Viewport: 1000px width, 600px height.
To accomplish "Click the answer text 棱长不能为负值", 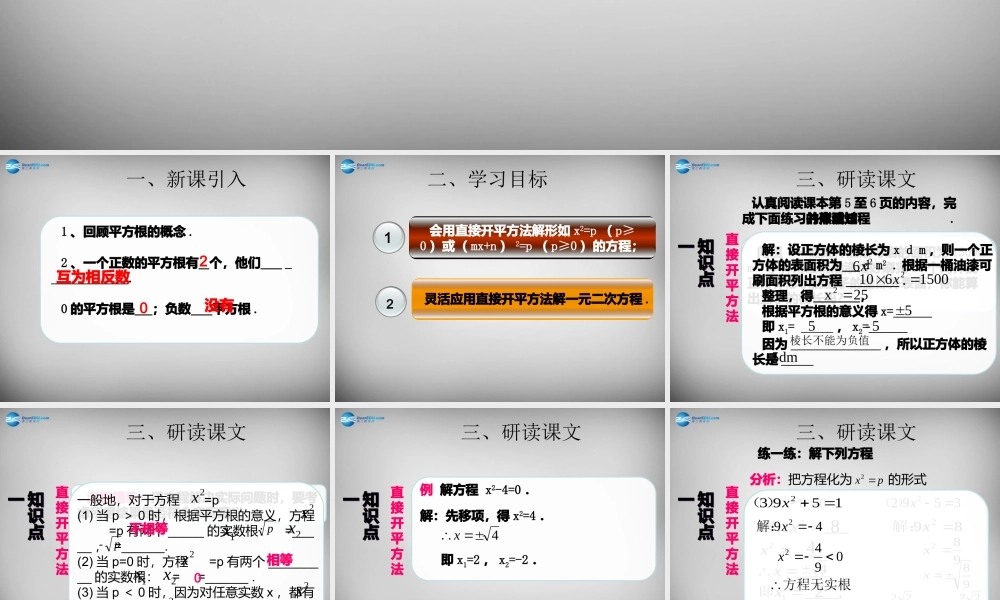I will click(830, 340).
